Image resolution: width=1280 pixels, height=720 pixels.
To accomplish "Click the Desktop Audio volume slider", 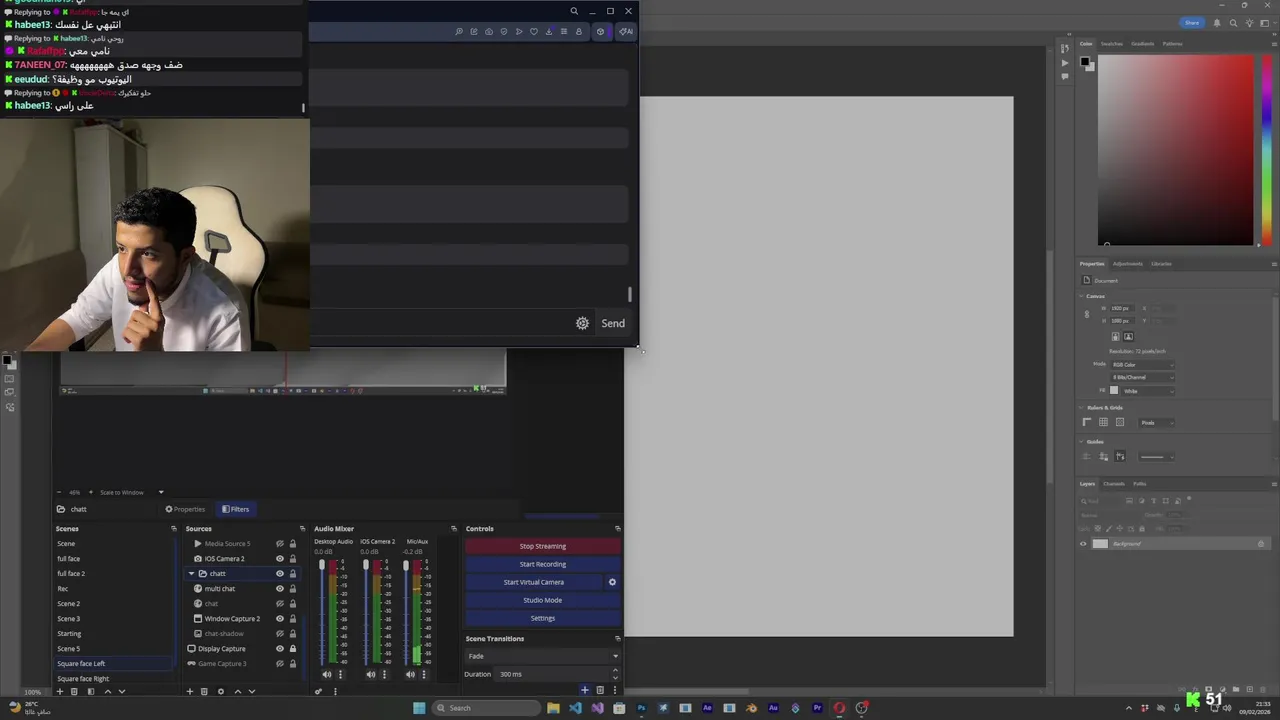I will click(x=322, y=612).
